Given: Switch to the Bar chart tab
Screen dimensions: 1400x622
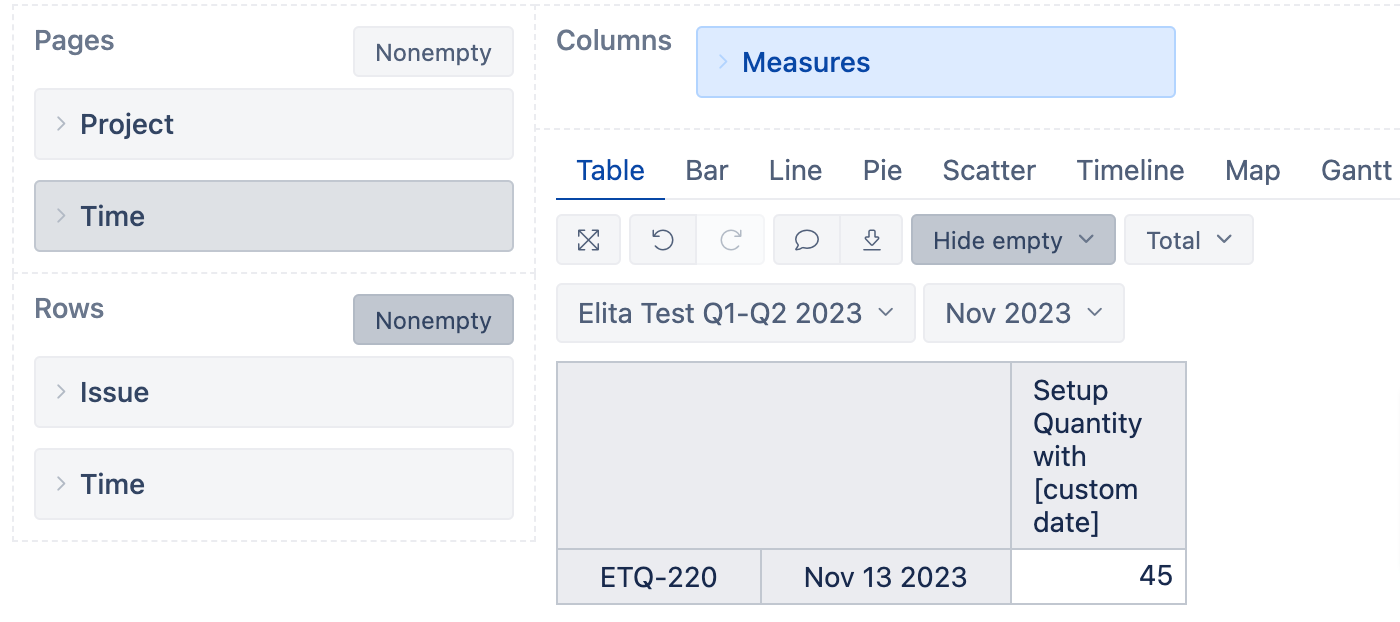Looking at the screenshot, I should pos(707,170).
